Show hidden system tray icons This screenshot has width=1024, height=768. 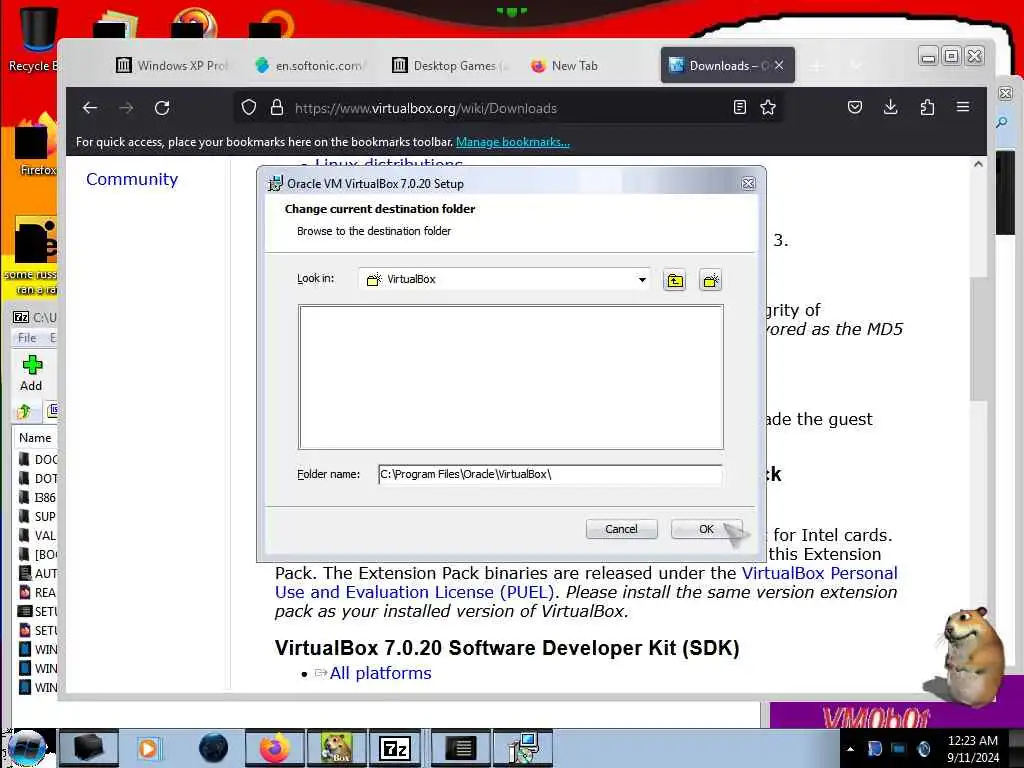(850, 749)
